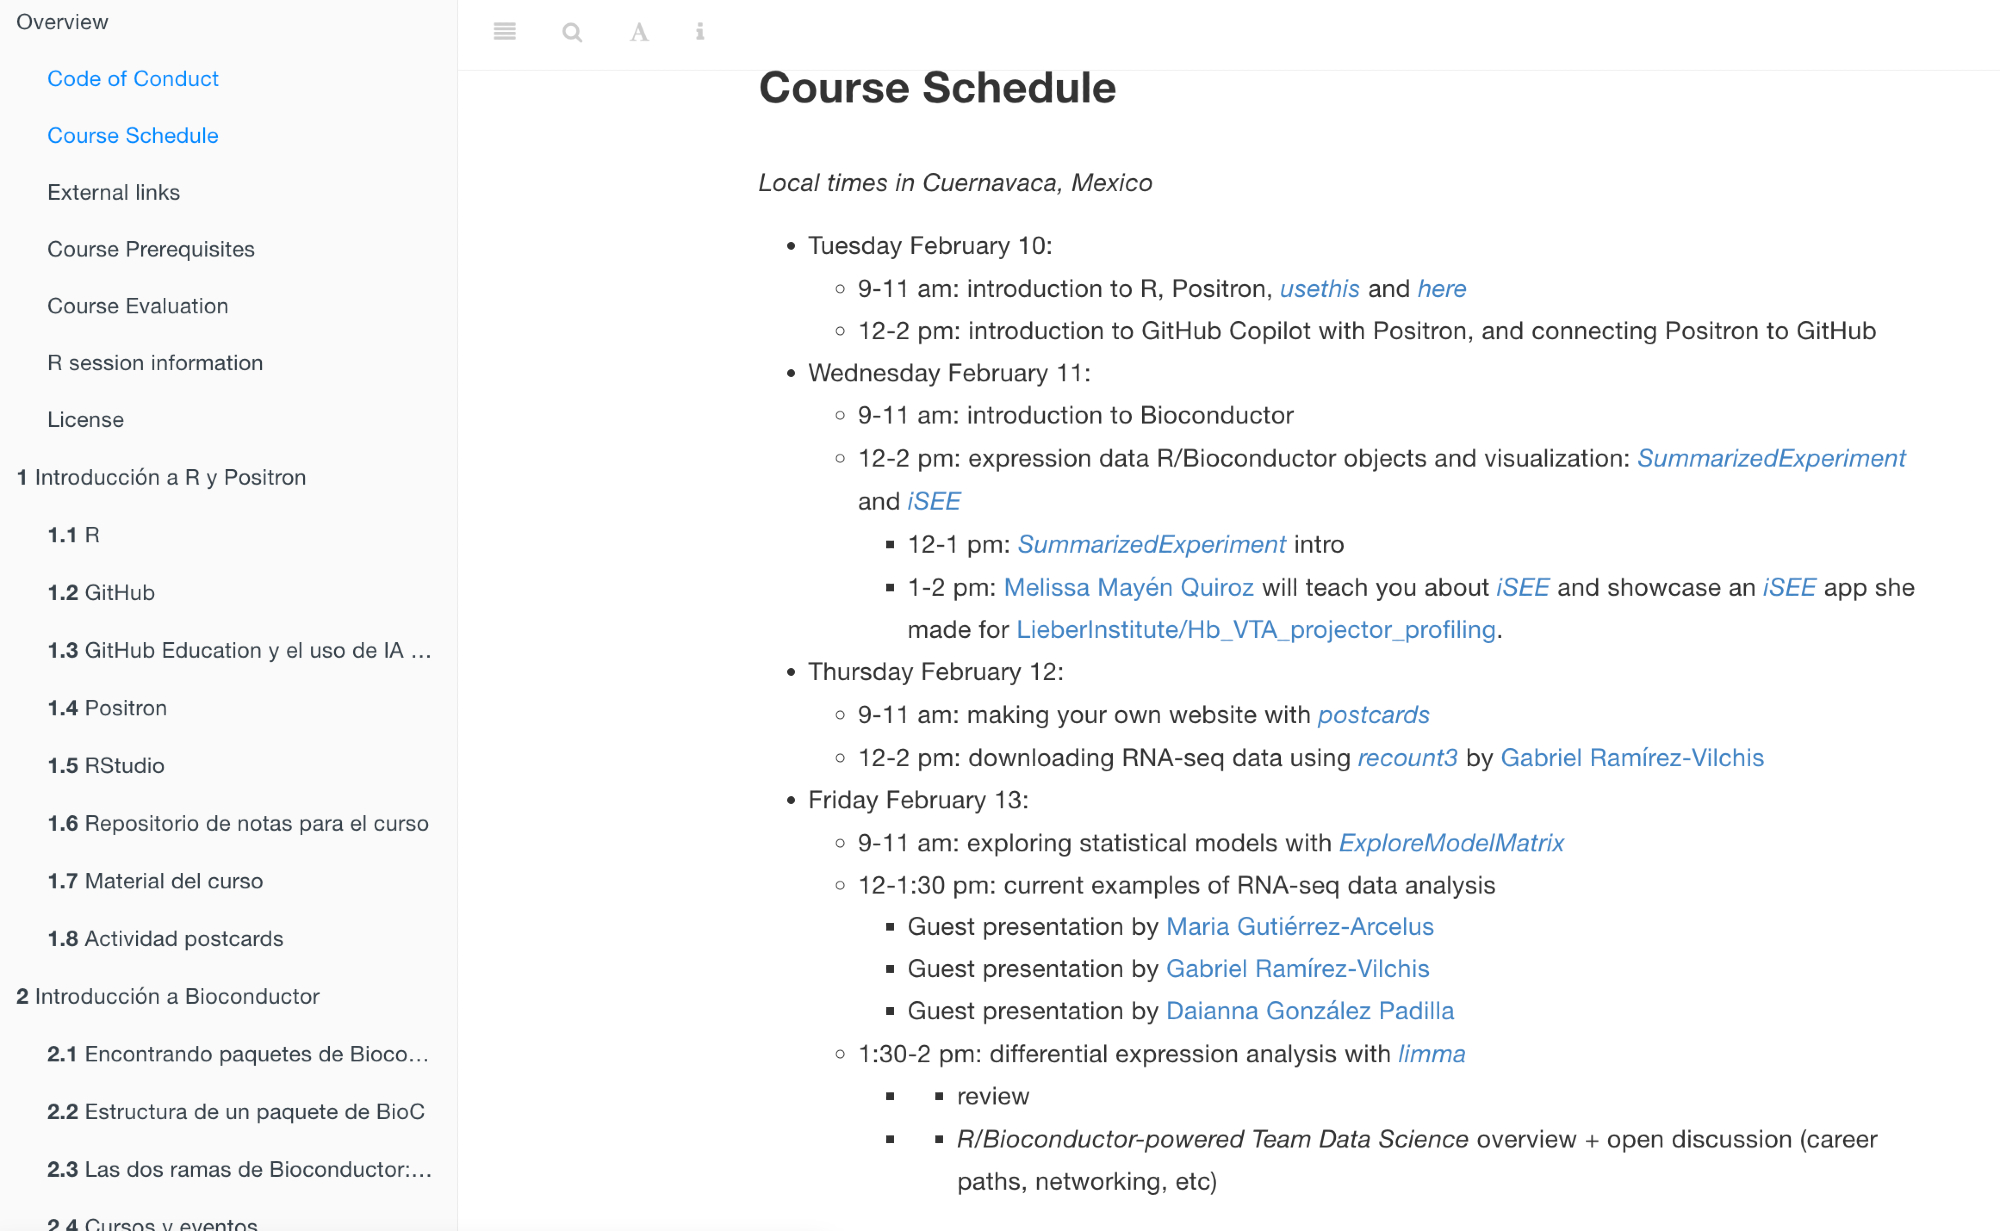Click the usethis package link
The height and width of the screenshot is (1231, 2000).
click(x=1319, y=289)
